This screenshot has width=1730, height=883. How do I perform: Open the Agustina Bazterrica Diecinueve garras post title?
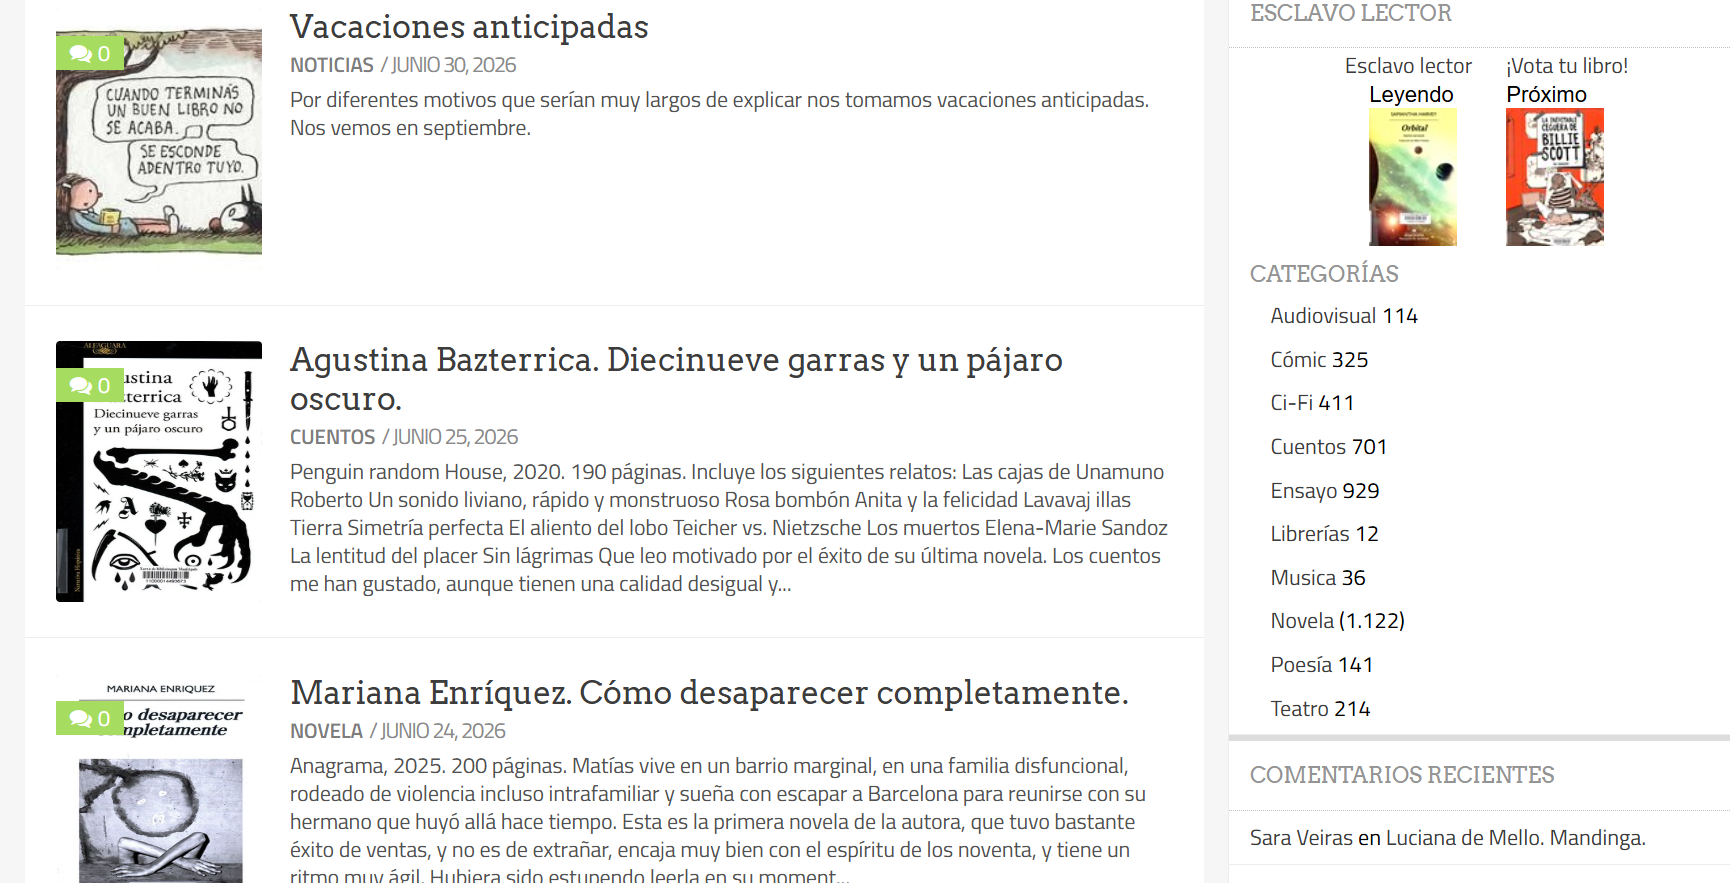pos(676,378)
